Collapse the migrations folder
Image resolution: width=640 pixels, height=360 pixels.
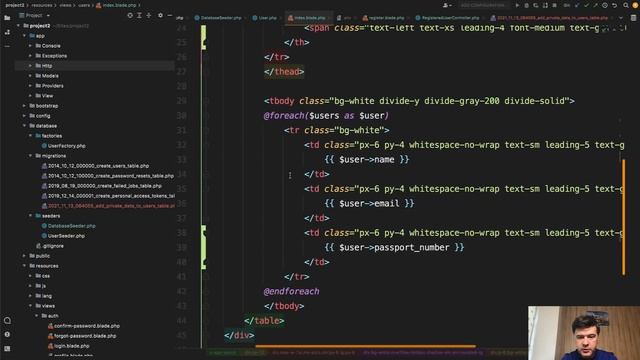point(30,156)
